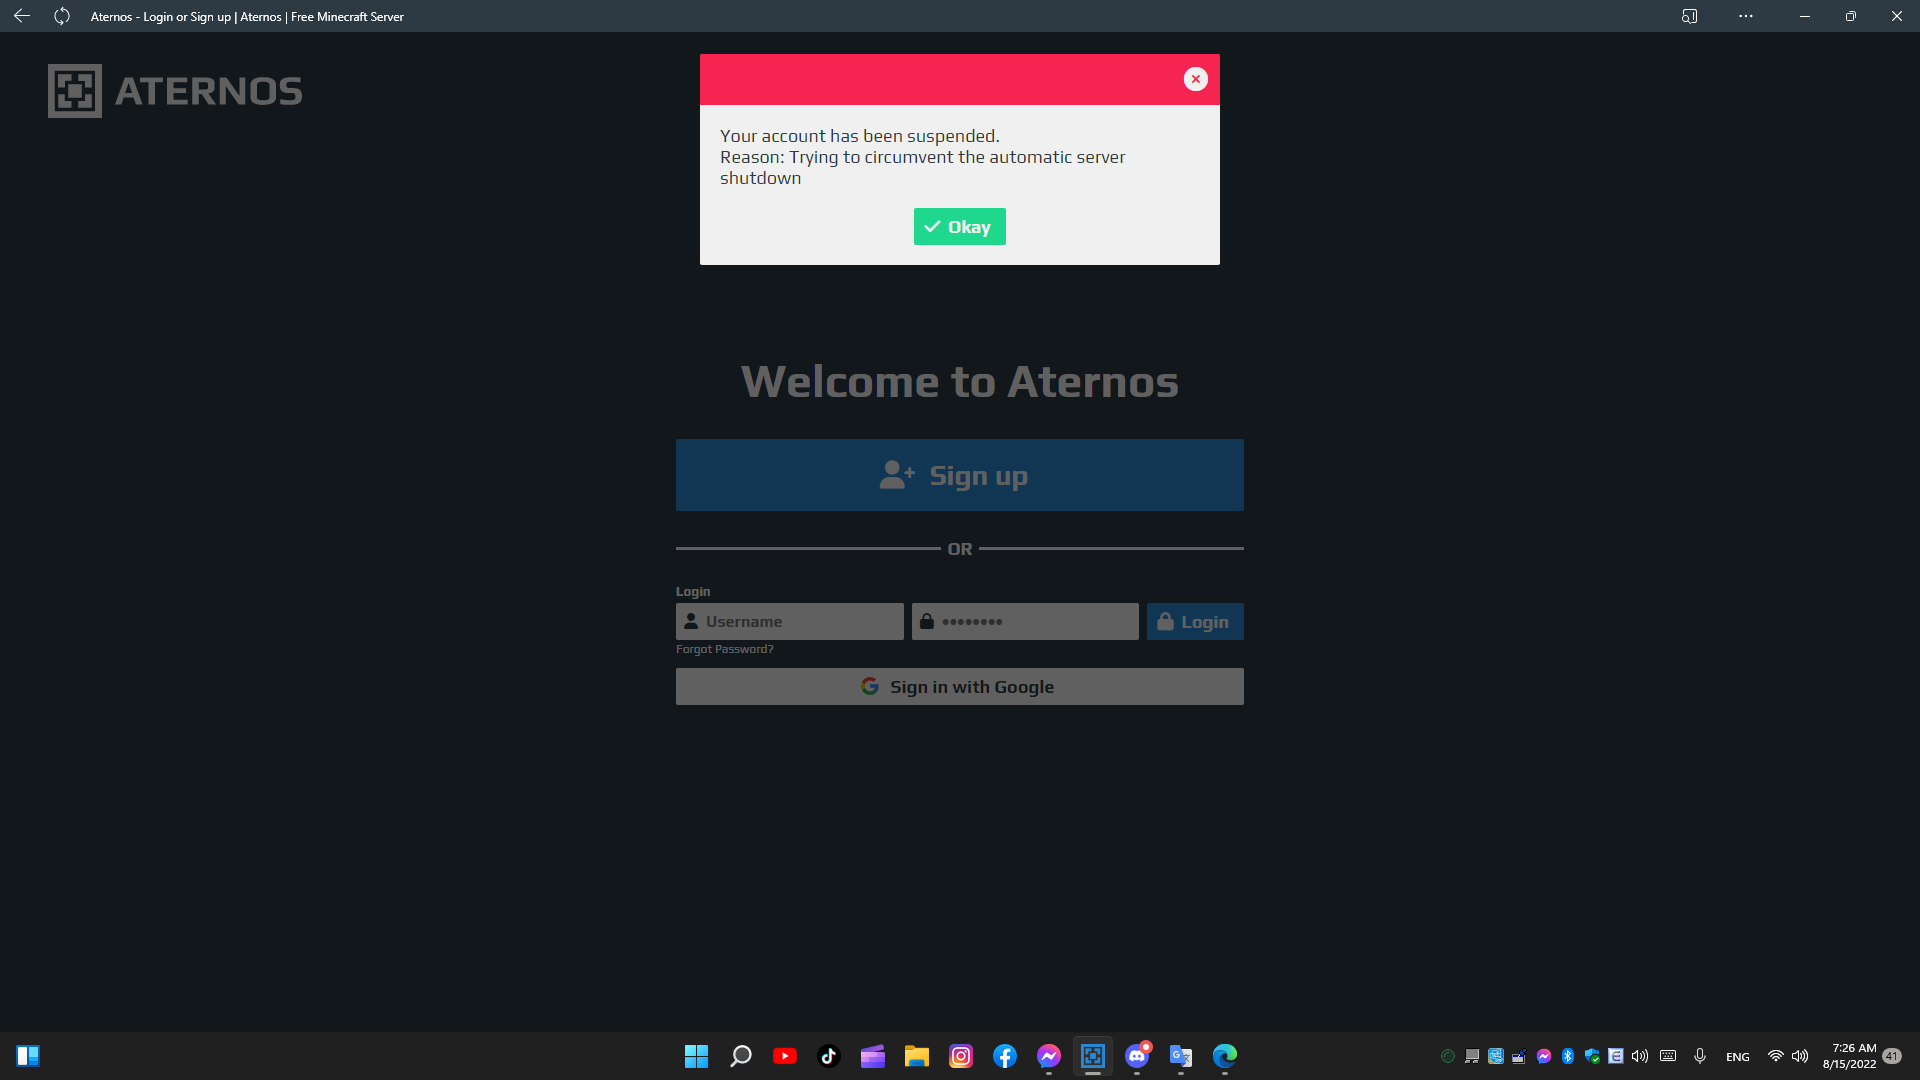
Task: Open Google Translate from the taskbar
Action: coord(1181,1056)
